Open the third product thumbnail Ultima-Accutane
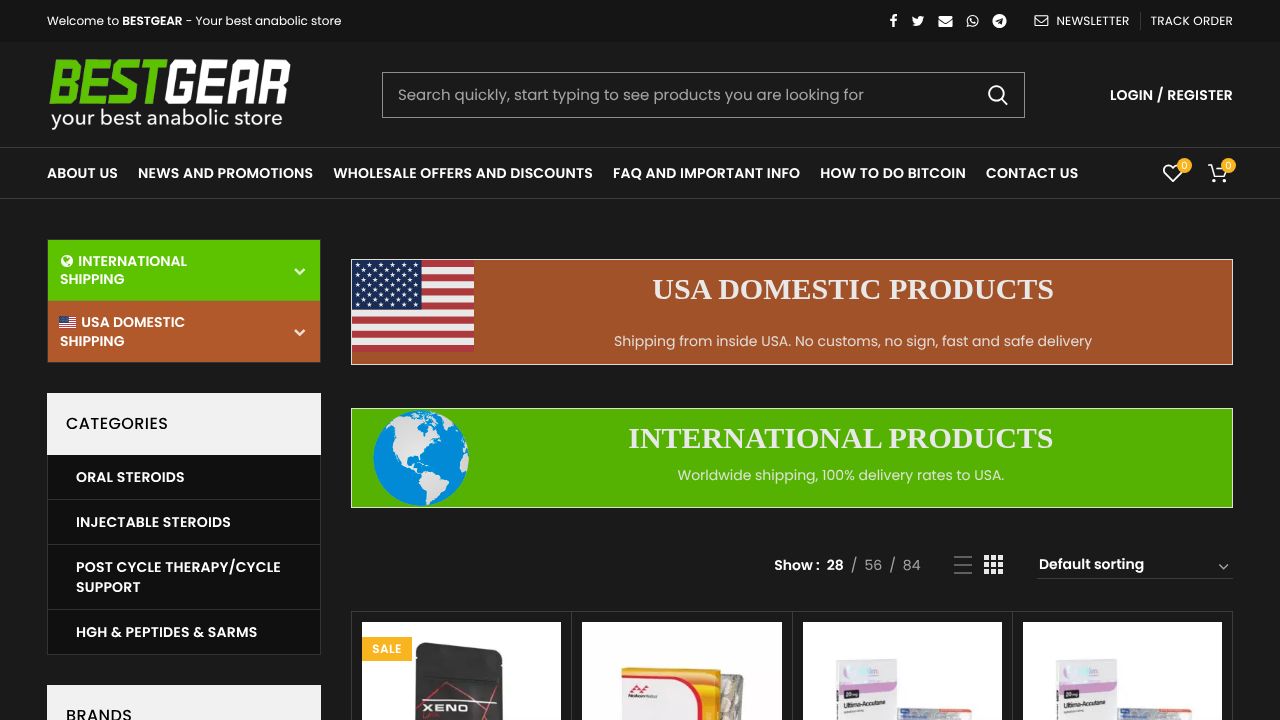 [902, 671]
